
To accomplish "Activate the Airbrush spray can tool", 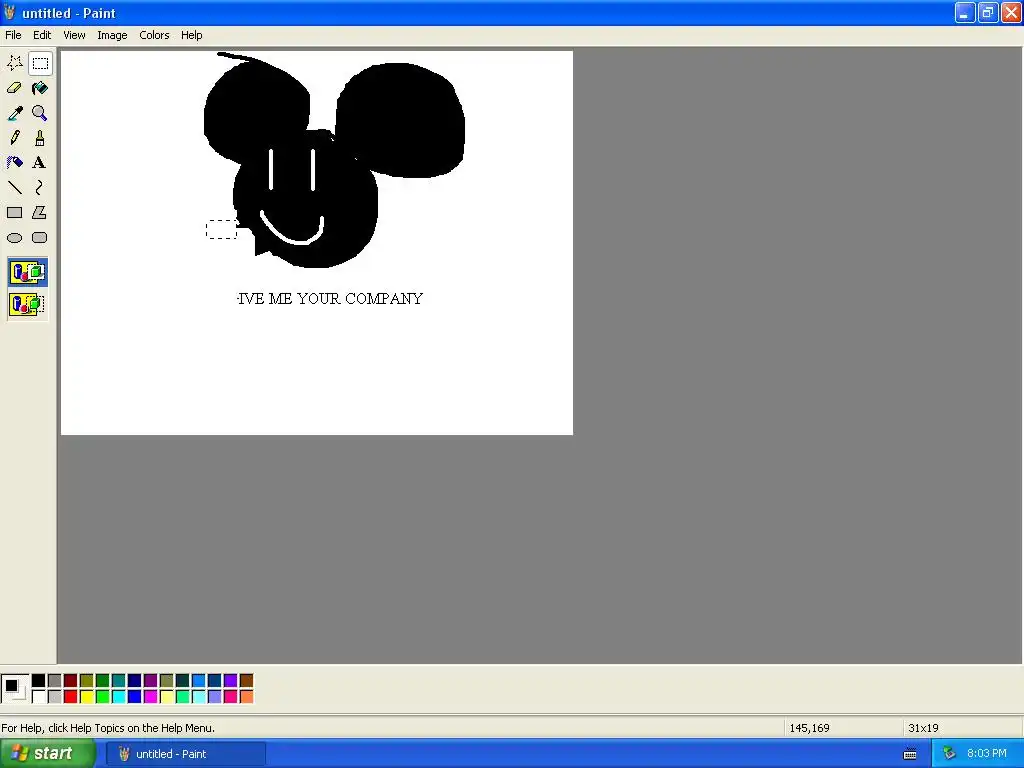I will (x=14, y=163).
